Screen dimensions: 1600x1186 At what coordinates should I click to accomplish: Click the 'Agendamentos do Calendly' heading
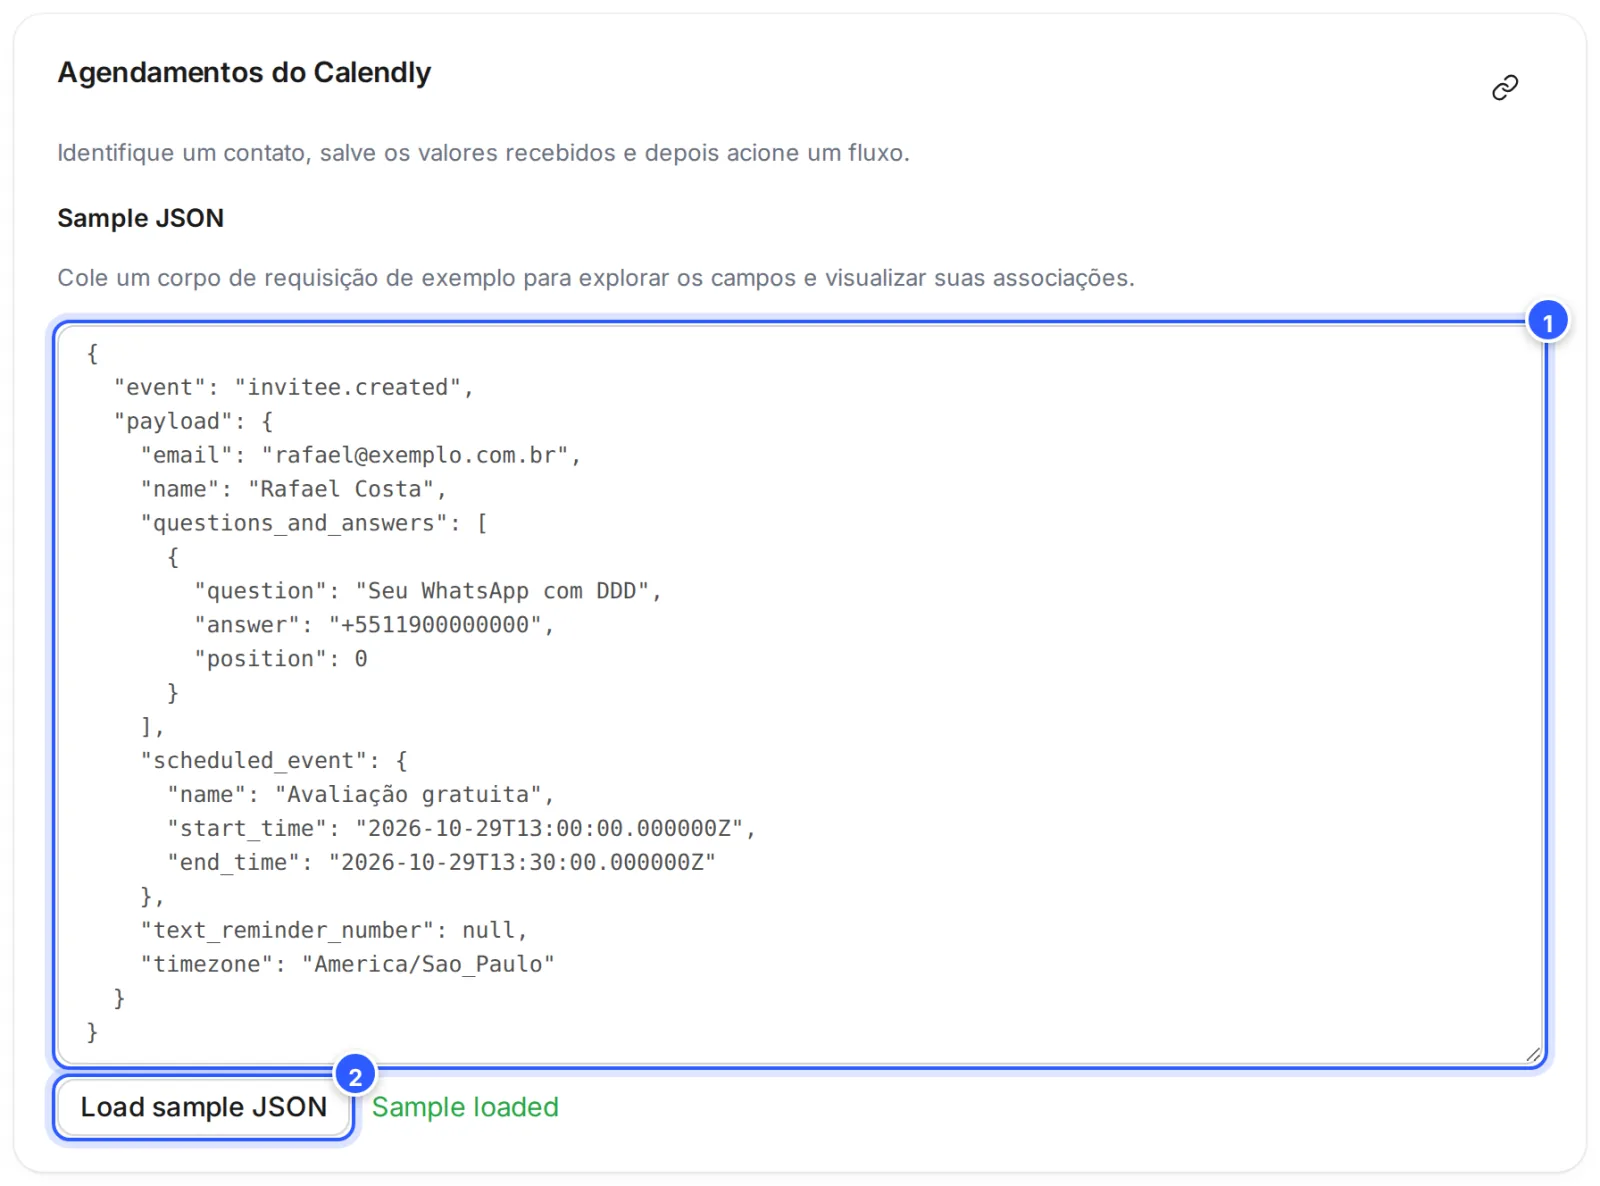tap(244, 73)
